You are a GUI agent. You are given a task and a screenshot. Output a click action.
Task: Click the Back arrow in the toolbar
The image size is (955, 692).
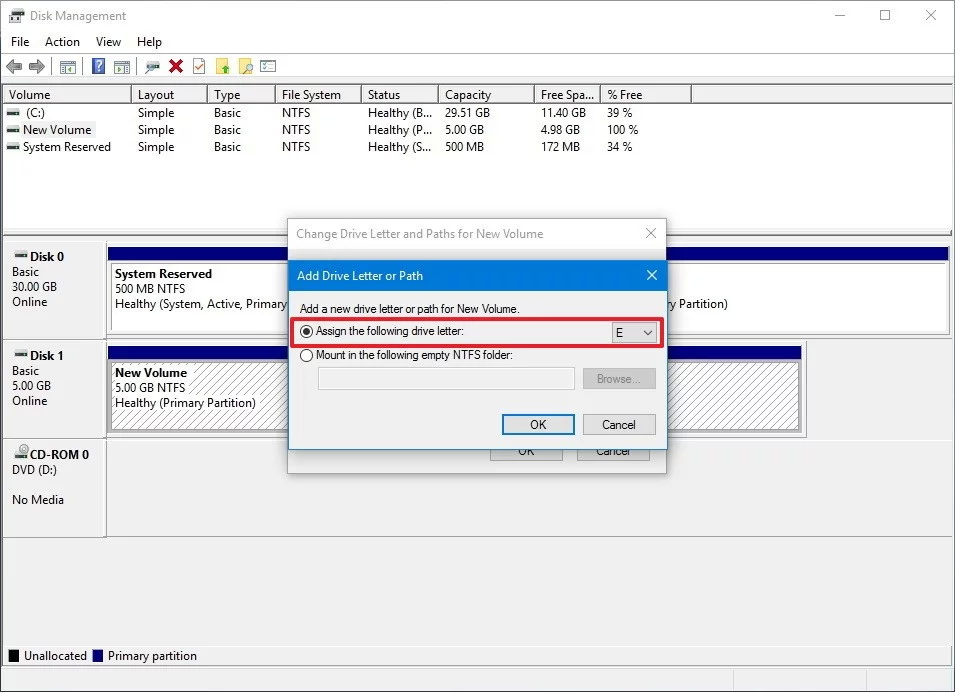coord(14,66)
